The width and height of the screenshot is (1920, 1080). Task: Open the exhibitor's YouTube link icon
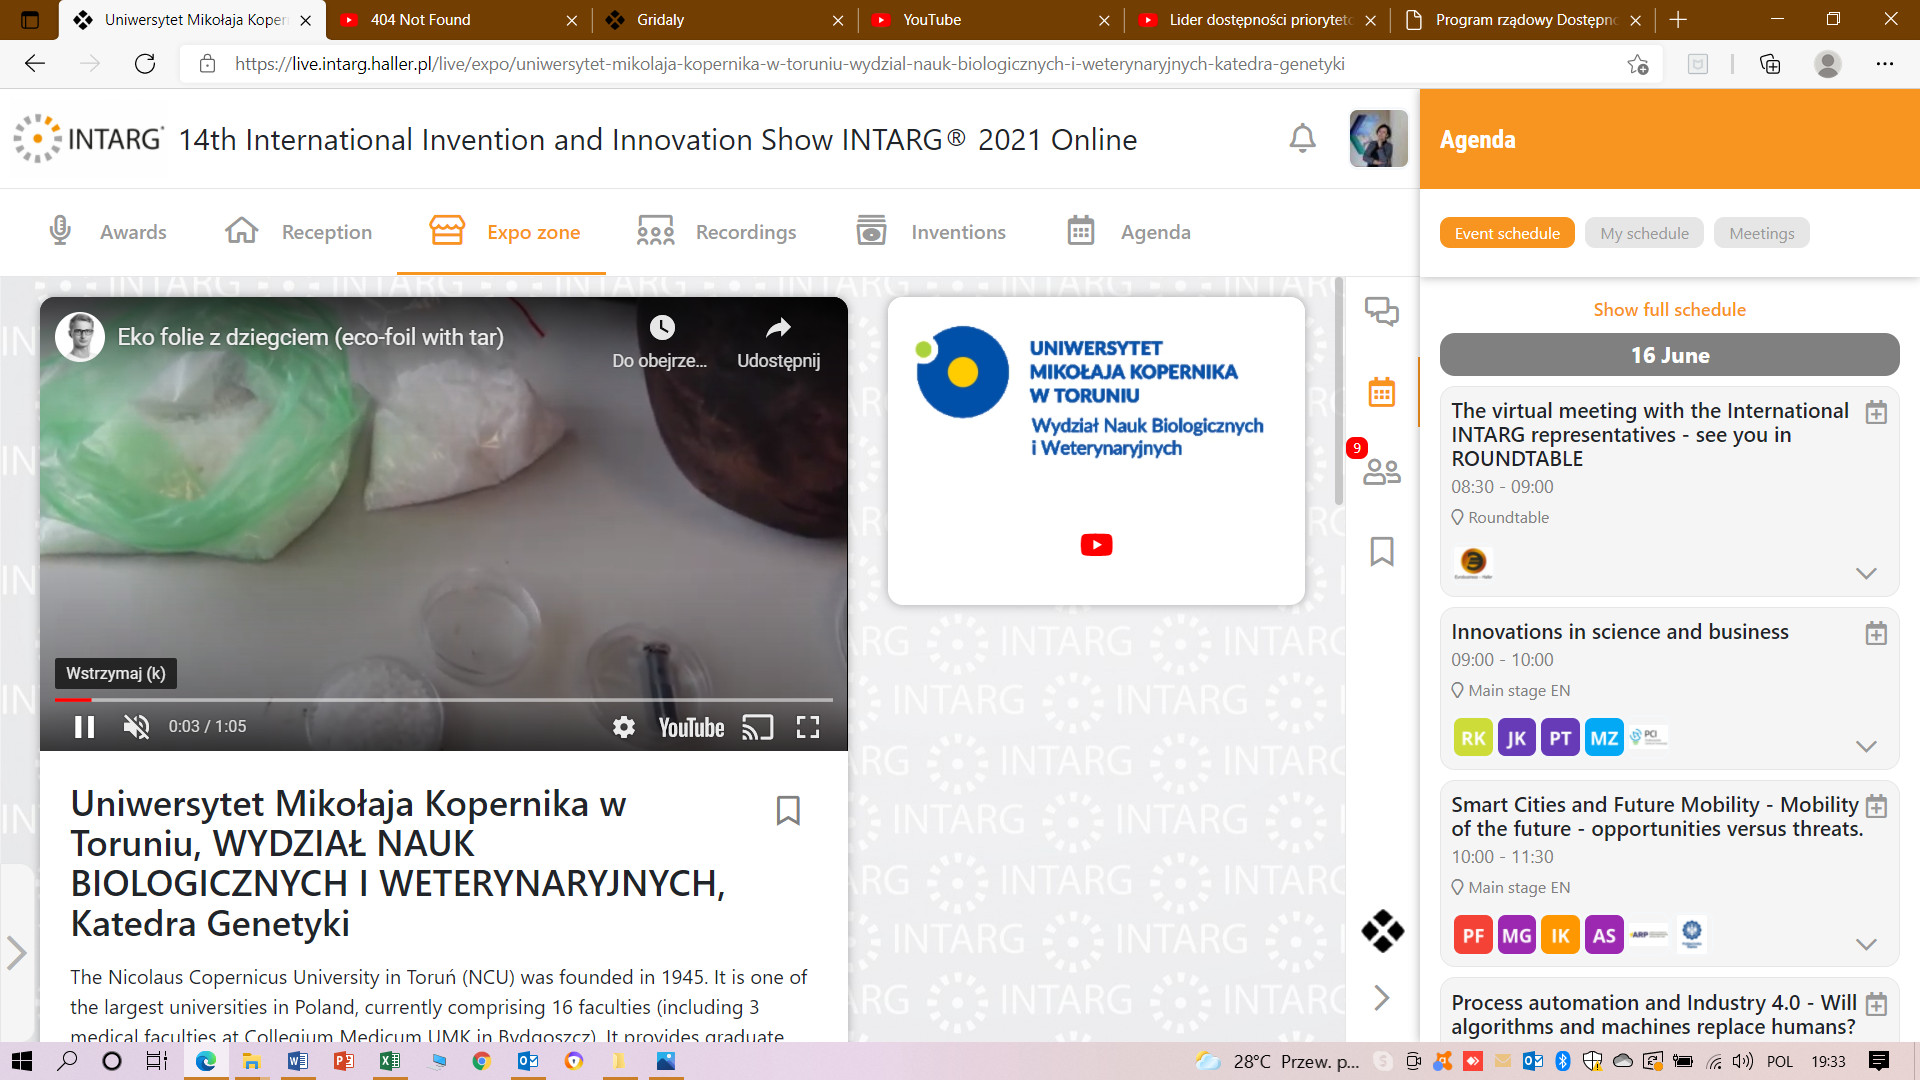[1096, 545]
